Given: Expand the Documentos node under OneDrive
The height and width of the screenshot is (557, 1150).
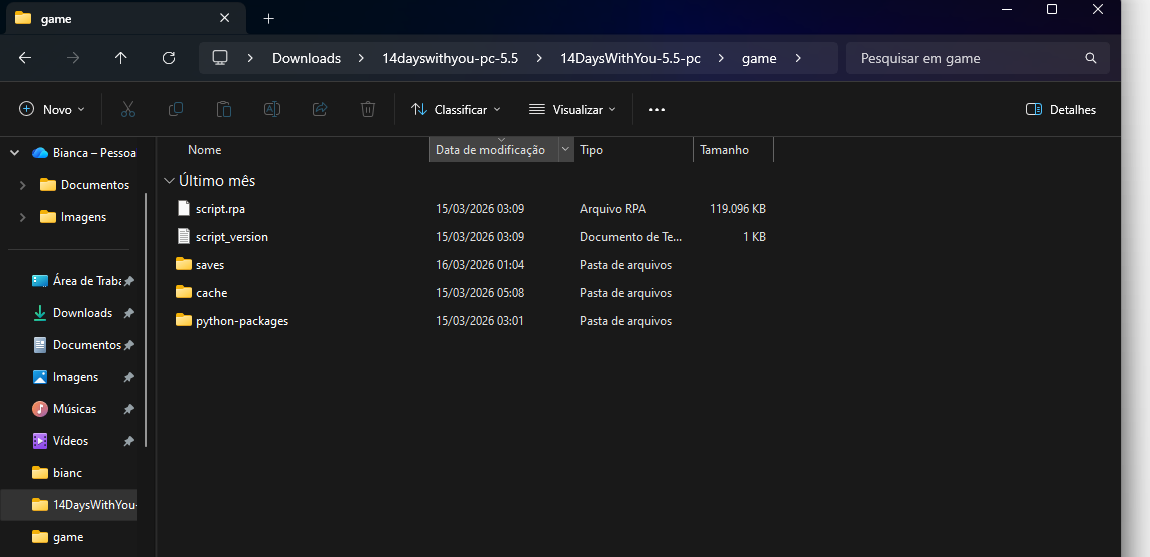Looking at the screenshot, I should pyautogui.click(x=23, y=185).
